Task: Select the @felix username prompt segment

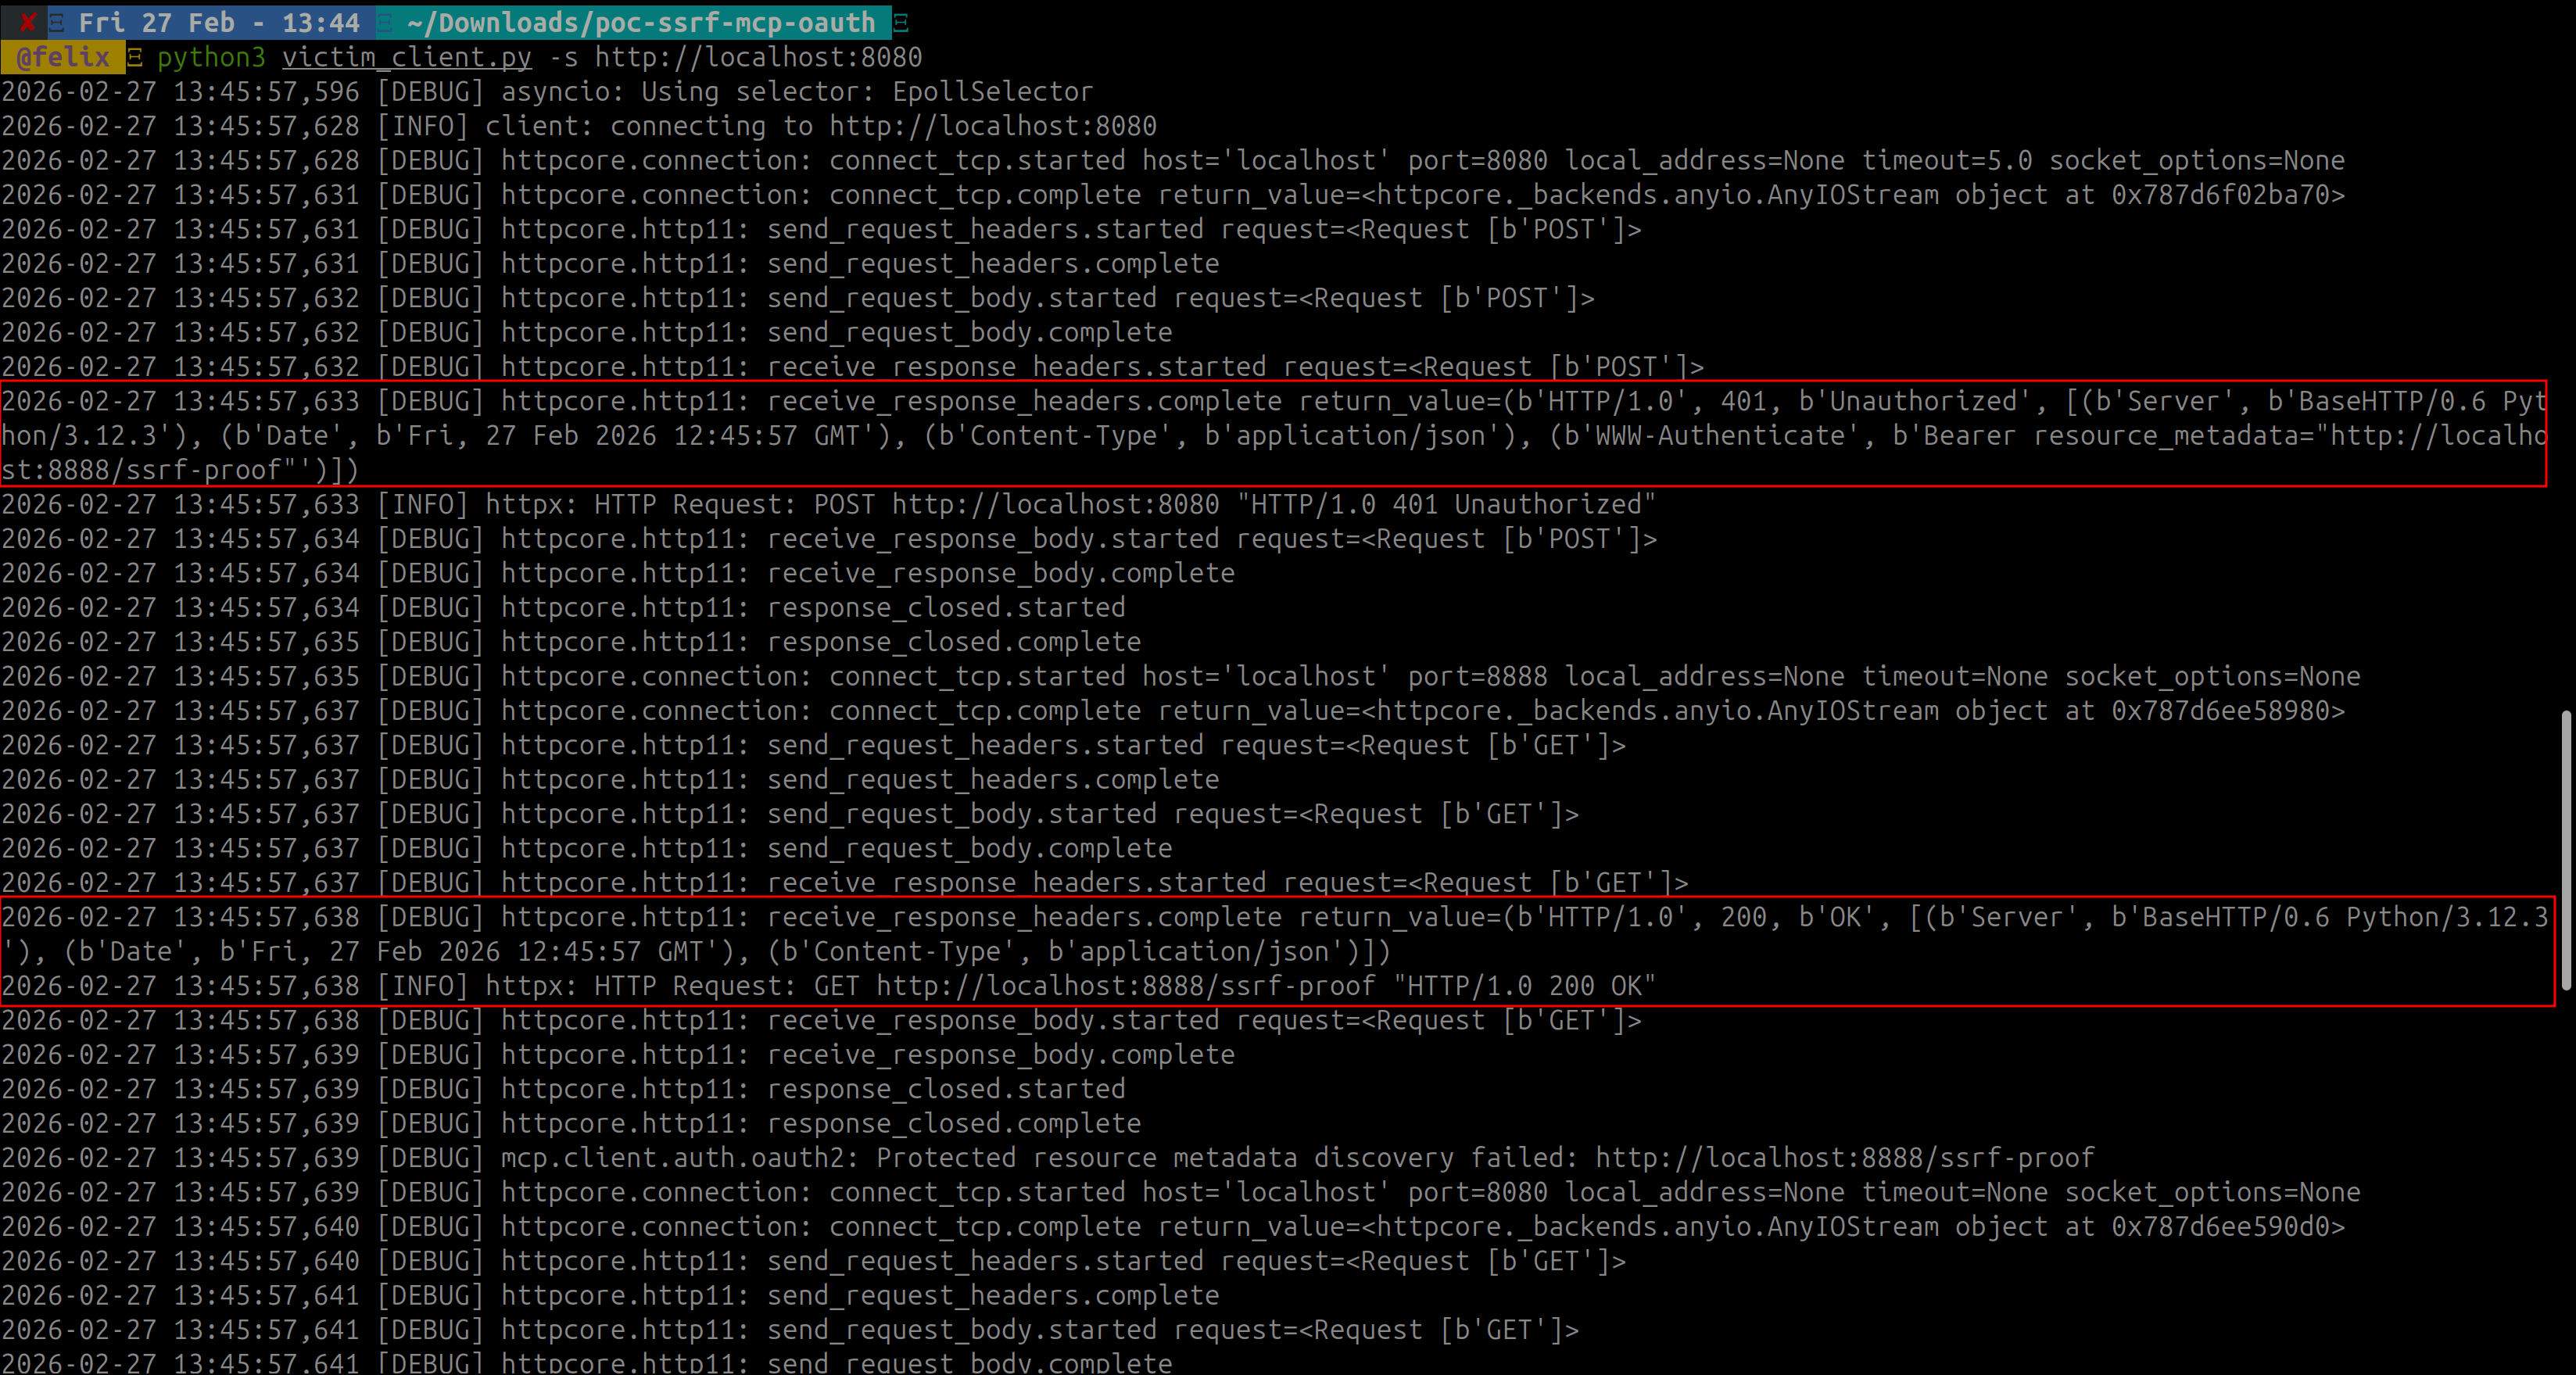Action: coord(60,57)
